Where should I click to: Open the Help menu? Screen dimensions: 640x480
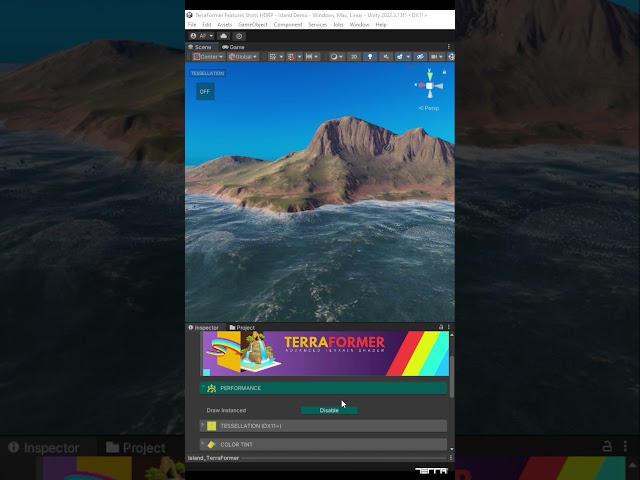[x=381, y=24]
